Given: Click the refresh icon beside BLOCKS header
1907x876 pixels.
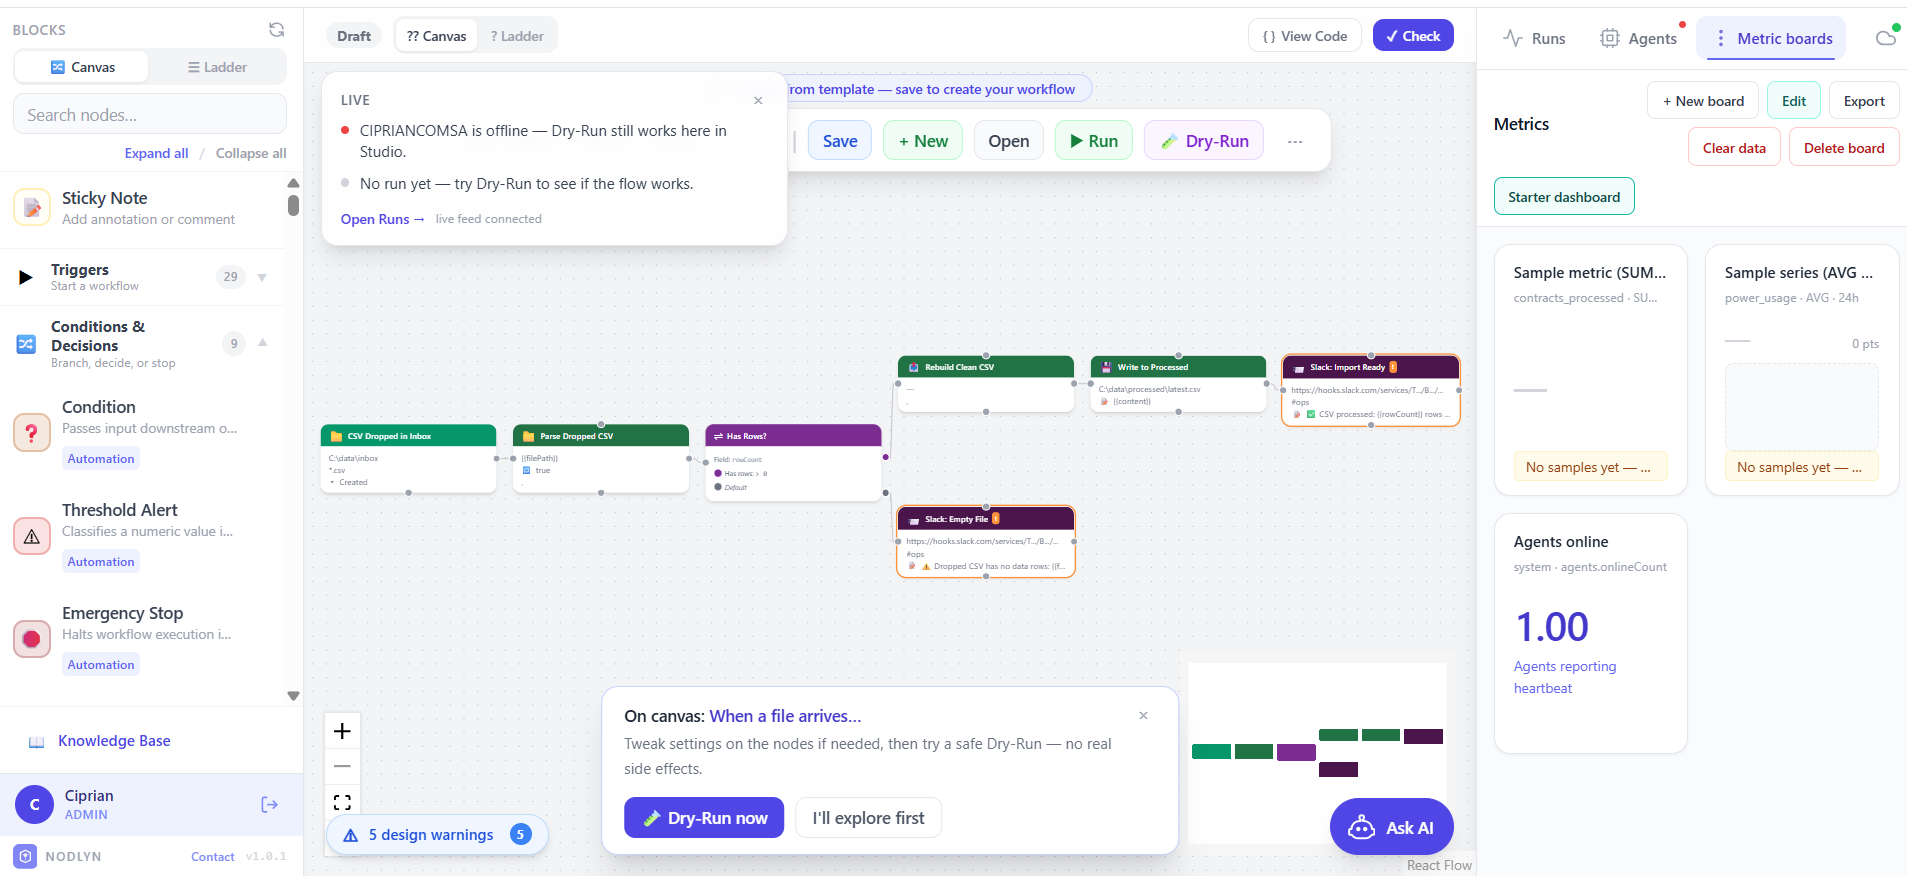Looking at the screenshot, I should click(x=277, y=30).
